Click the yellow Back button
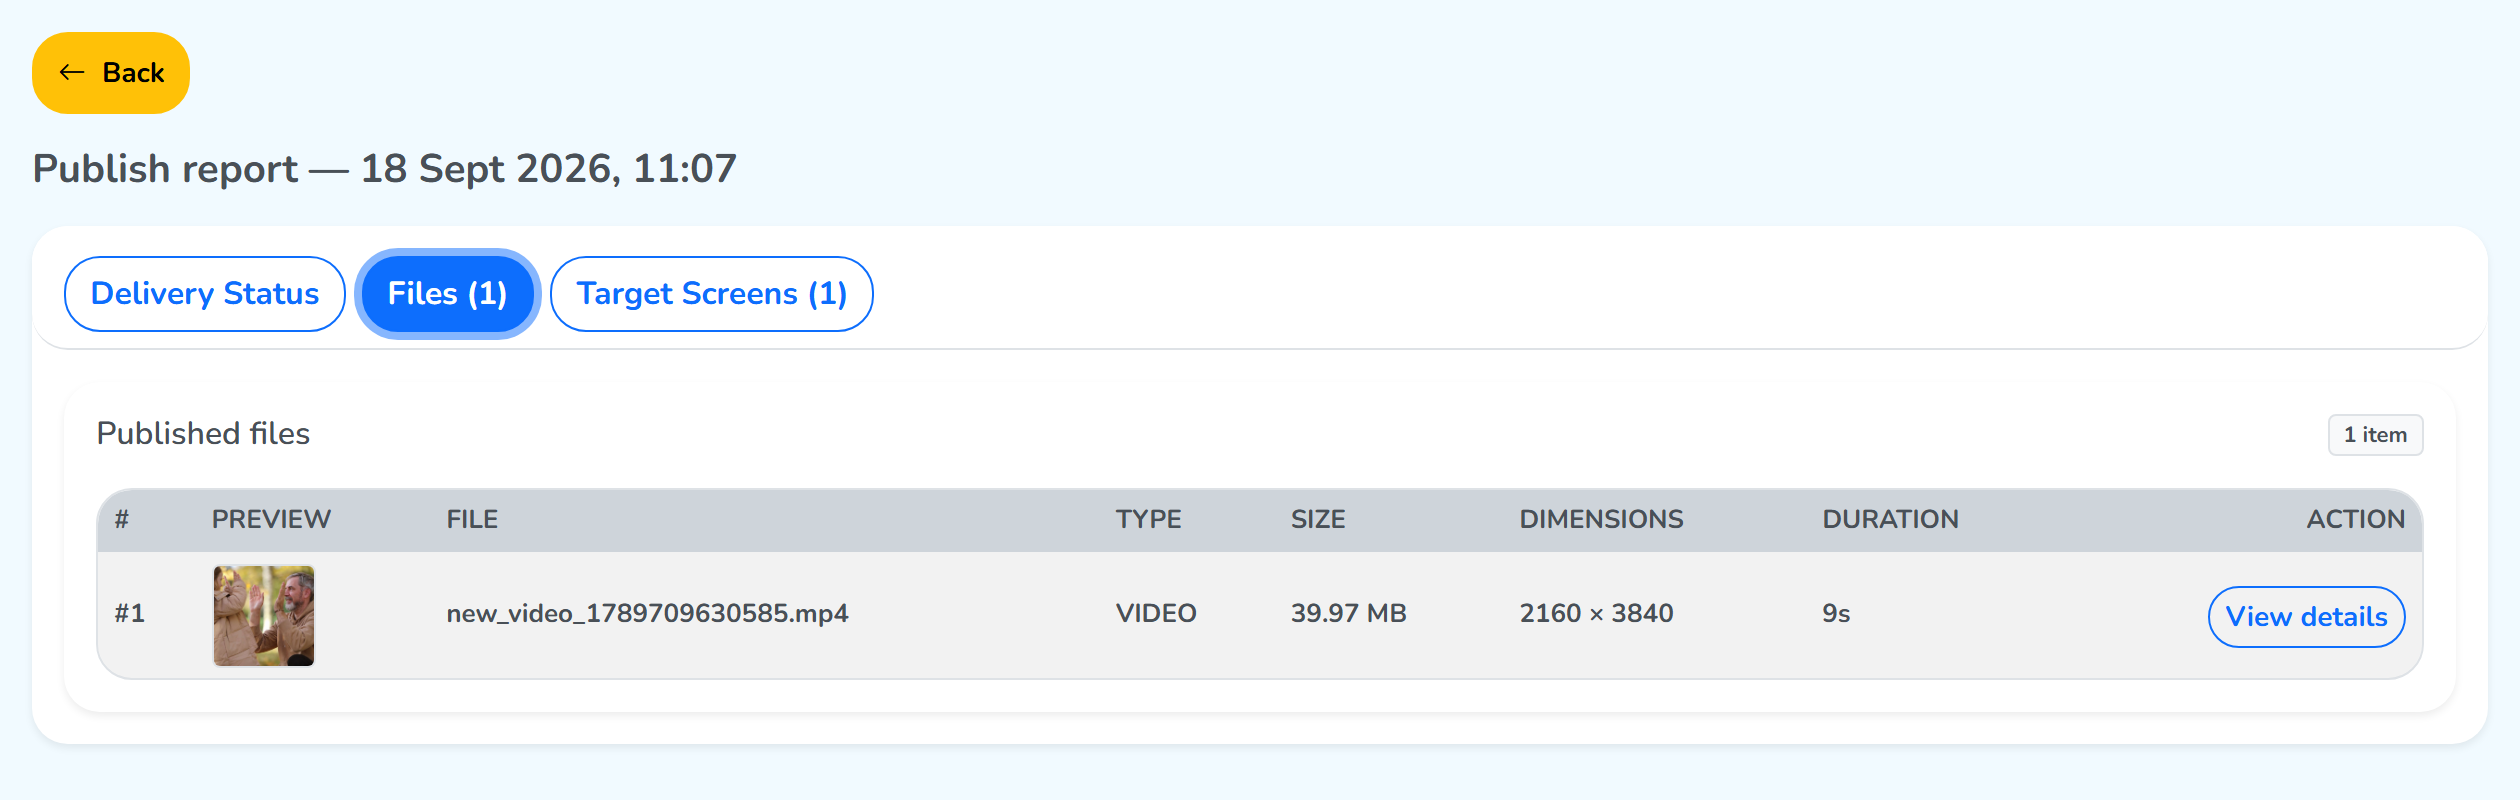Screen dimensions: 2520x800 click(x=111, y=73)
